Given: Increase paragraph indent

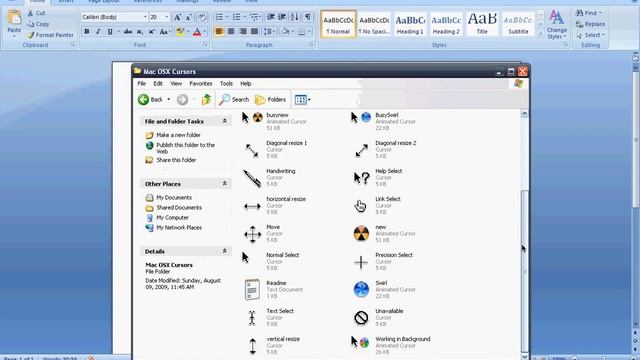Looking at the screenshot, I should 282,17.
